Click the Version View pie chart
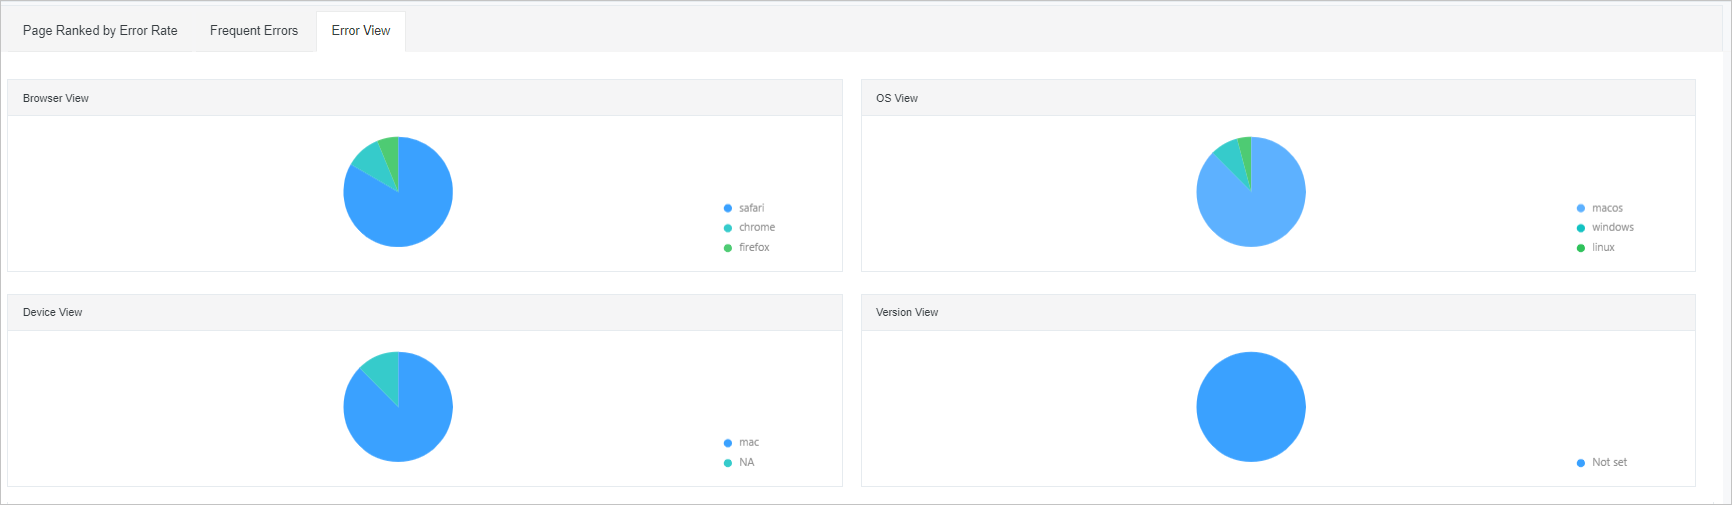Image resolution: width=1732 pixels, height=505 pixels. [1251, 407]
